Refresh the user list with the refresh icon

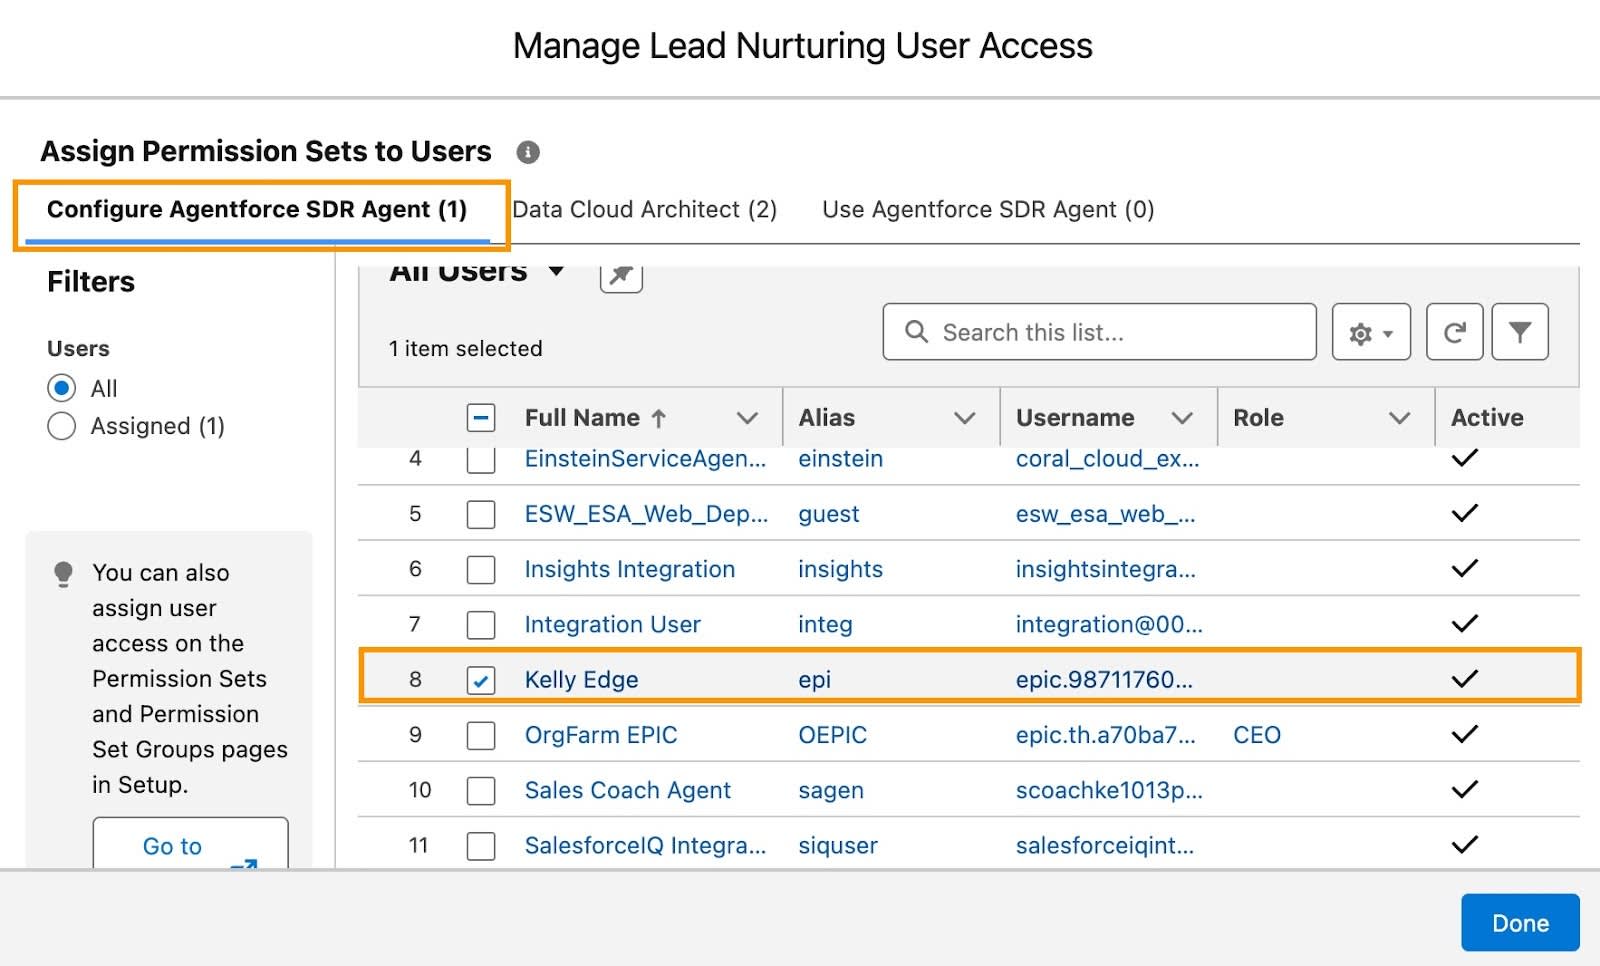(x=1454, y=332)
